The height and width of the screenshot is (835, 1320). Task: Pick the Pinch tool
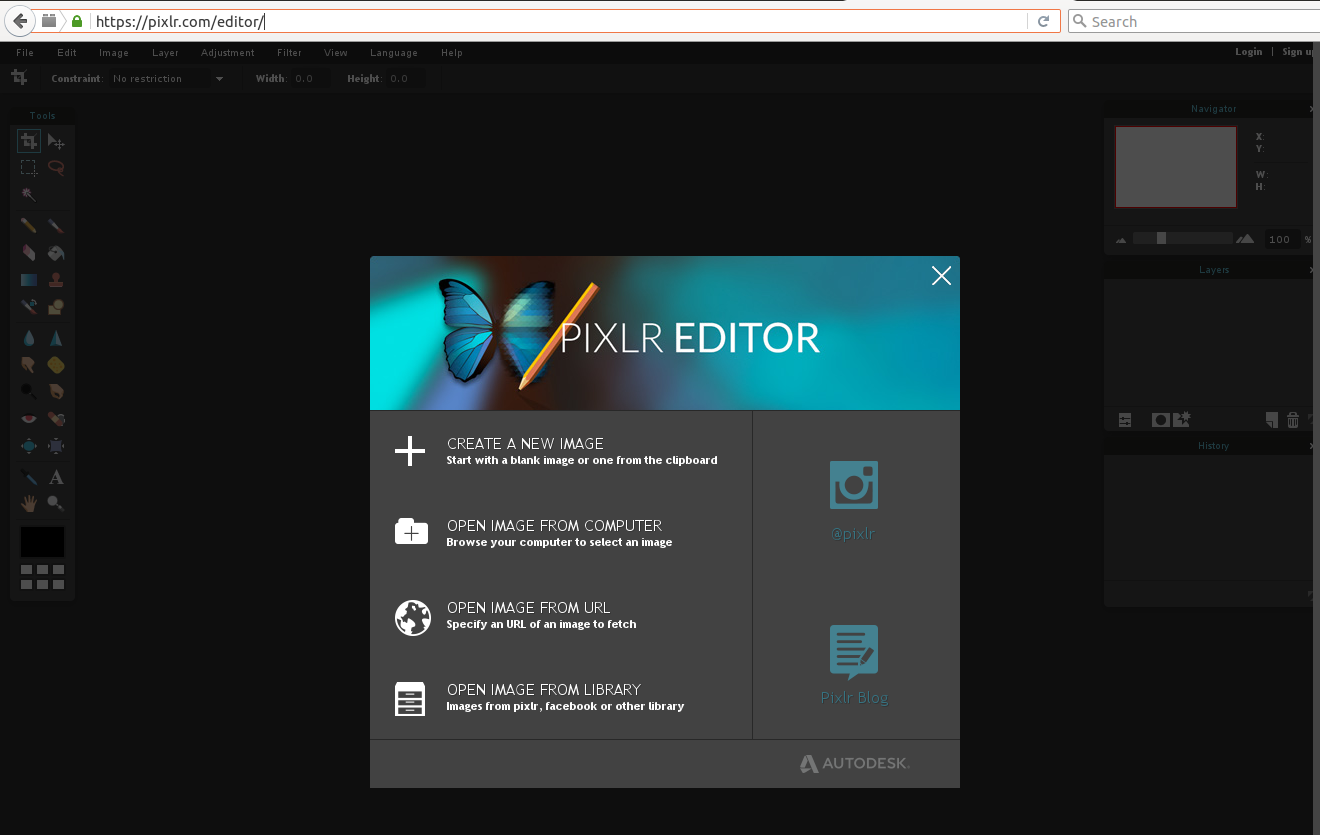[x=56, y=445]
